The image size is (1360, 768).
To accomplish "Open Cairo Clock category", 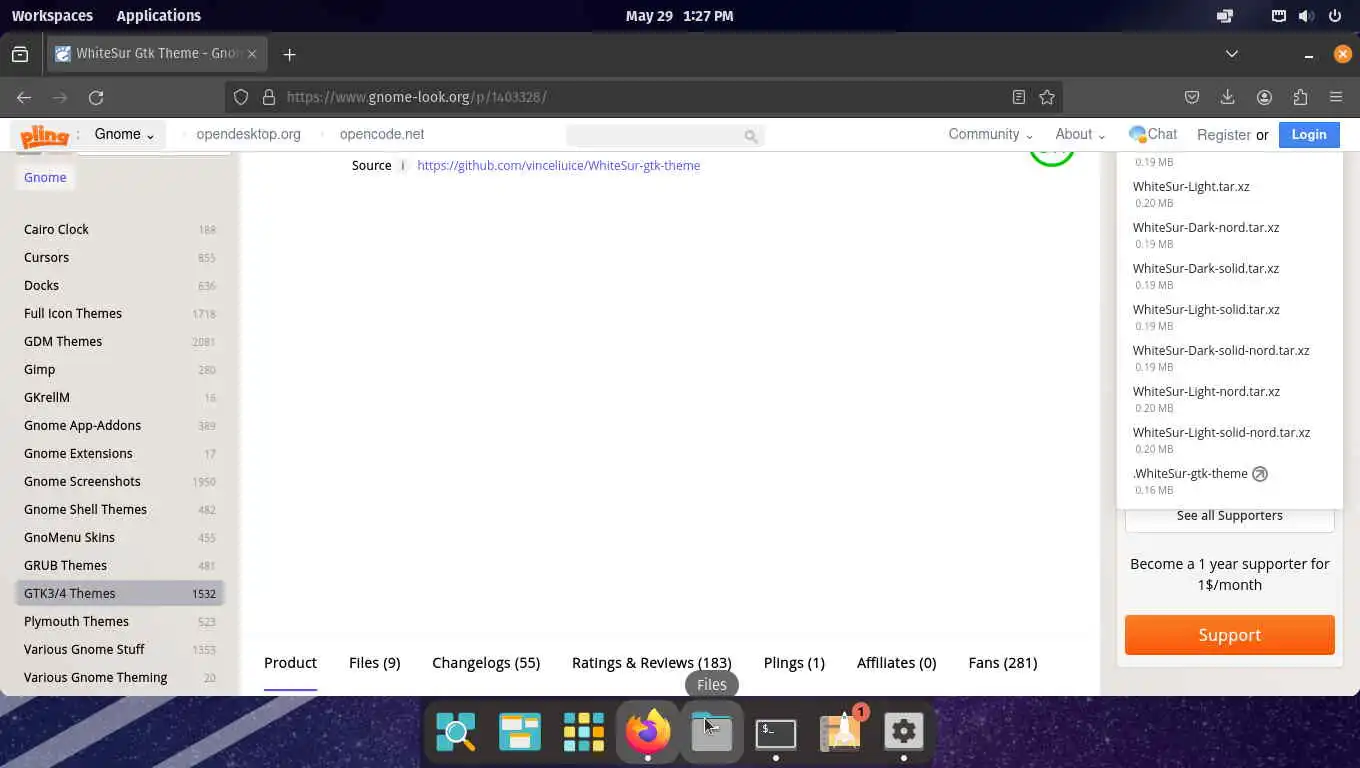I will [56, 229].
